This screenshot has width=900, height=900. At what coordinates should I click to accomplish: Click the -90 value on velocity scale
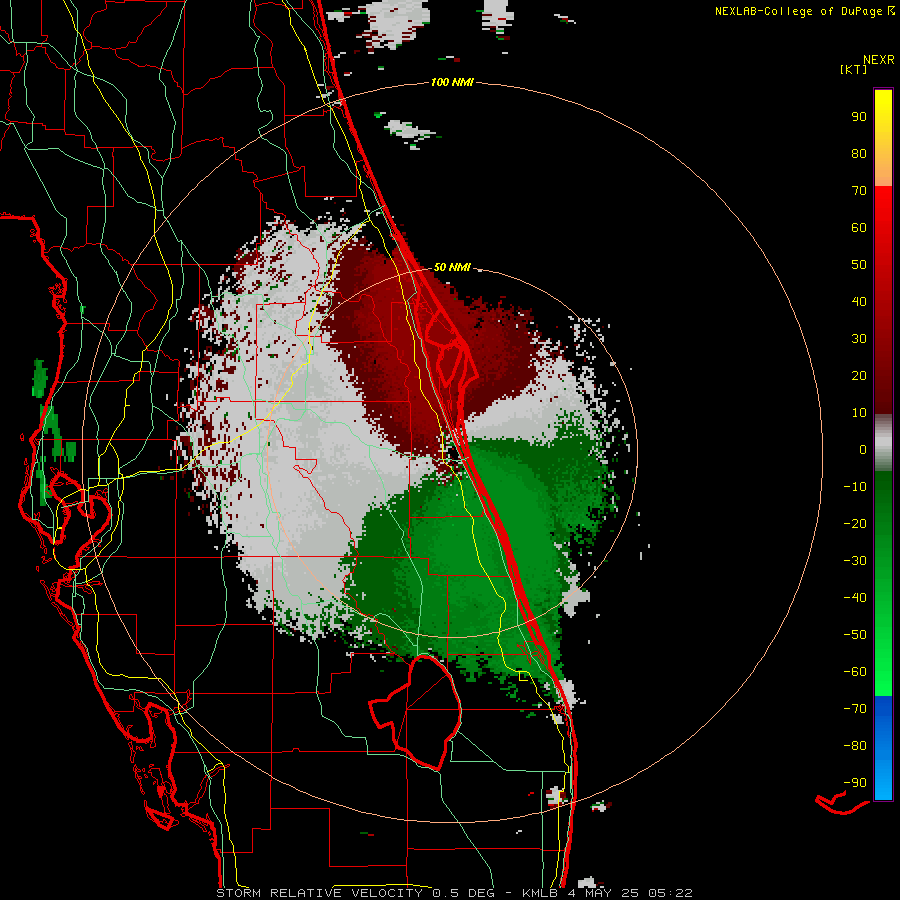[855, 783]
